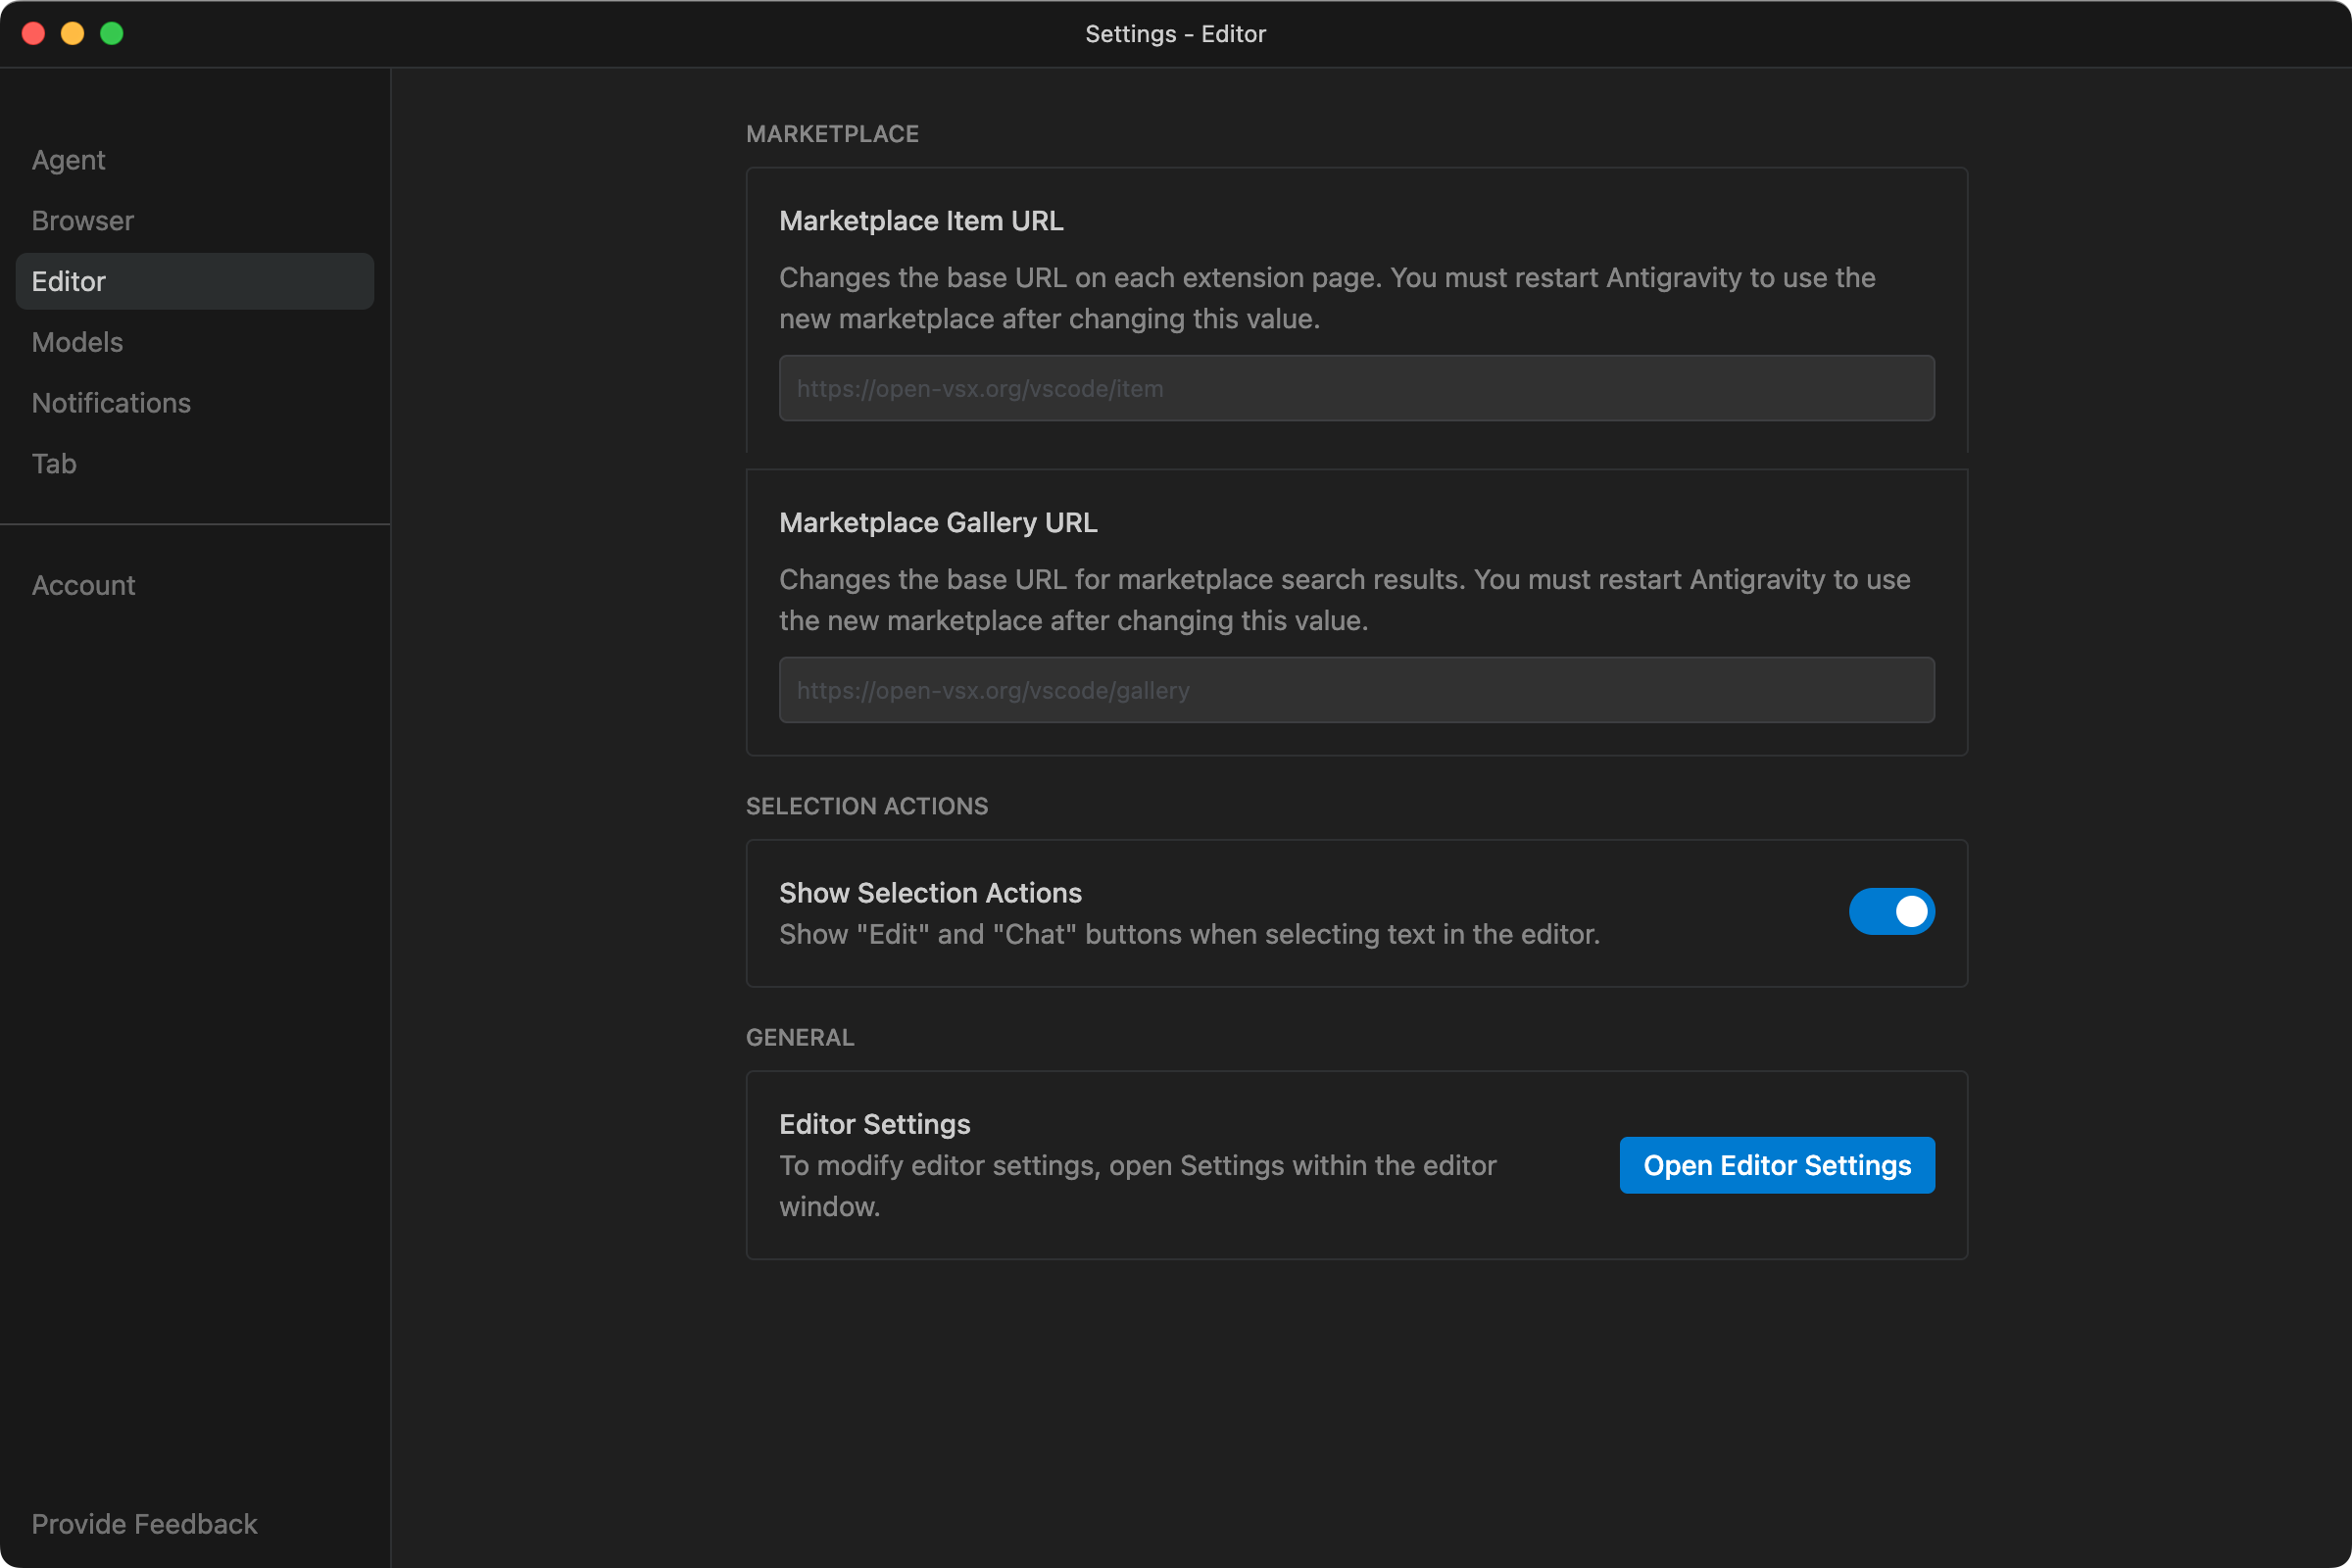Click the Marketplace Gallery URL text box
Screen dimensions: 2352x1568
pyautogui.click(x=1356, y=690)
